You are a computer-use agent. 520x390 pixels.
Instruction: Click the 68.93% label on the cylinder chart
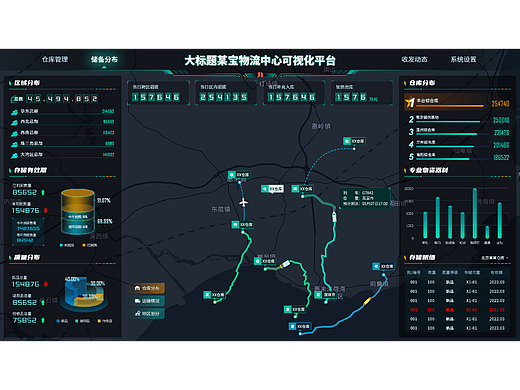[x=105, y=221]
